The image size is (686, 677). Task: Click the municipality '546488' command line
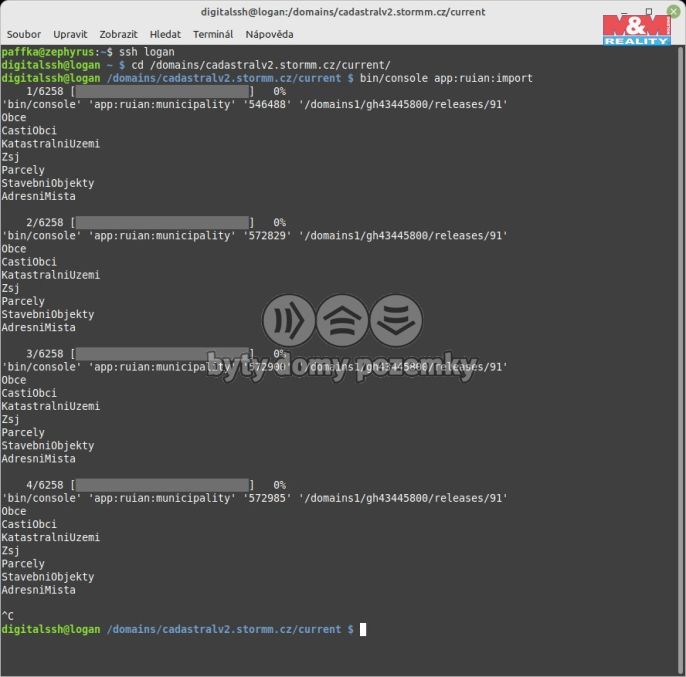254,104
